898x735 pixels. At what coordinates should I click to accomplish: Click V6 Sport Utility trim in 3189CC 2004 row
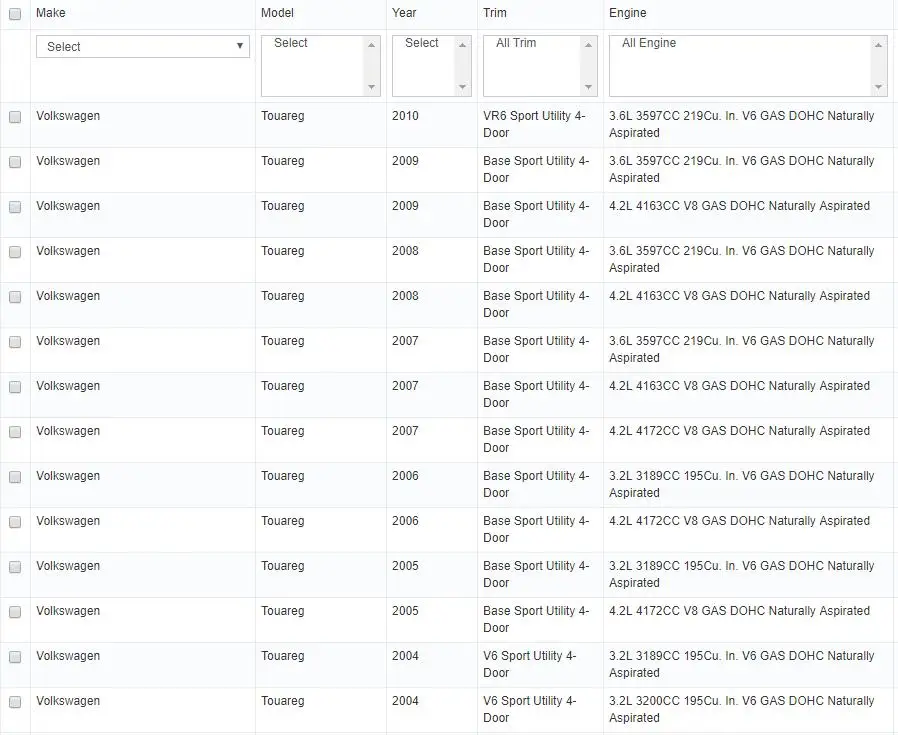tap(530, 665)
